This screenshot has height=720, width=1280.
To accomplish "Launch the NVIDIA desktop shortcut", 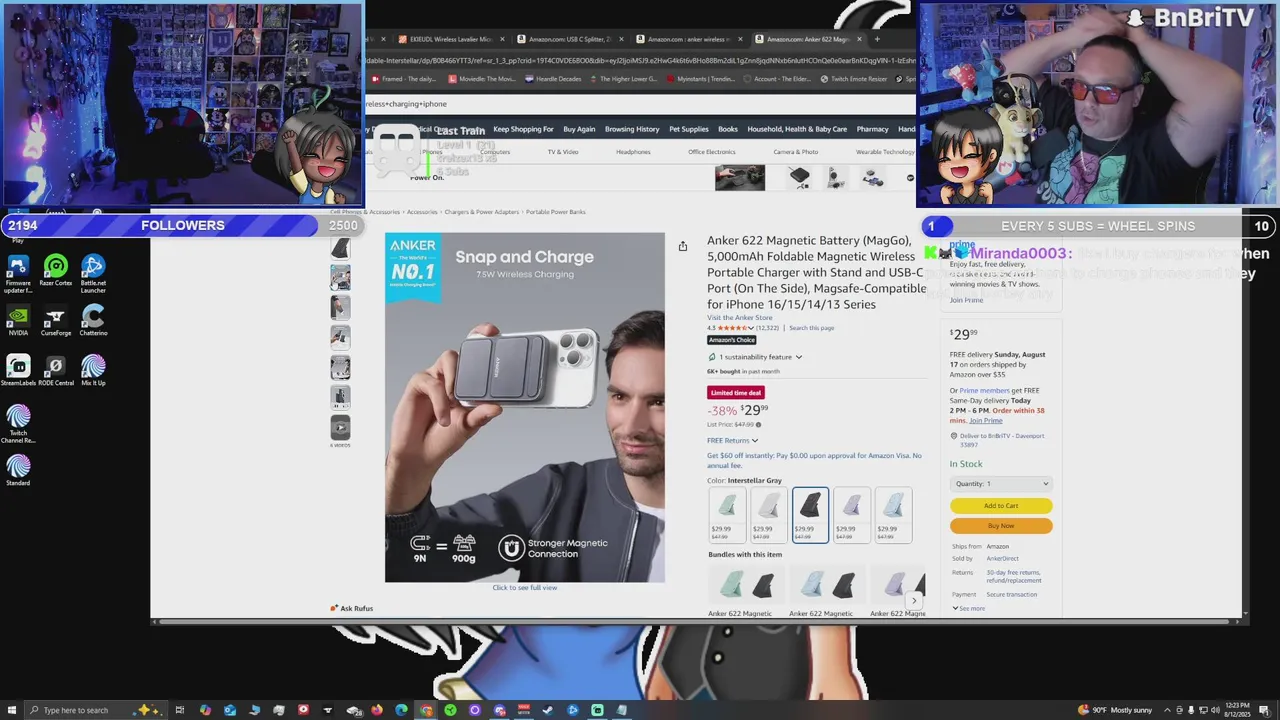I will pos(18,321).
